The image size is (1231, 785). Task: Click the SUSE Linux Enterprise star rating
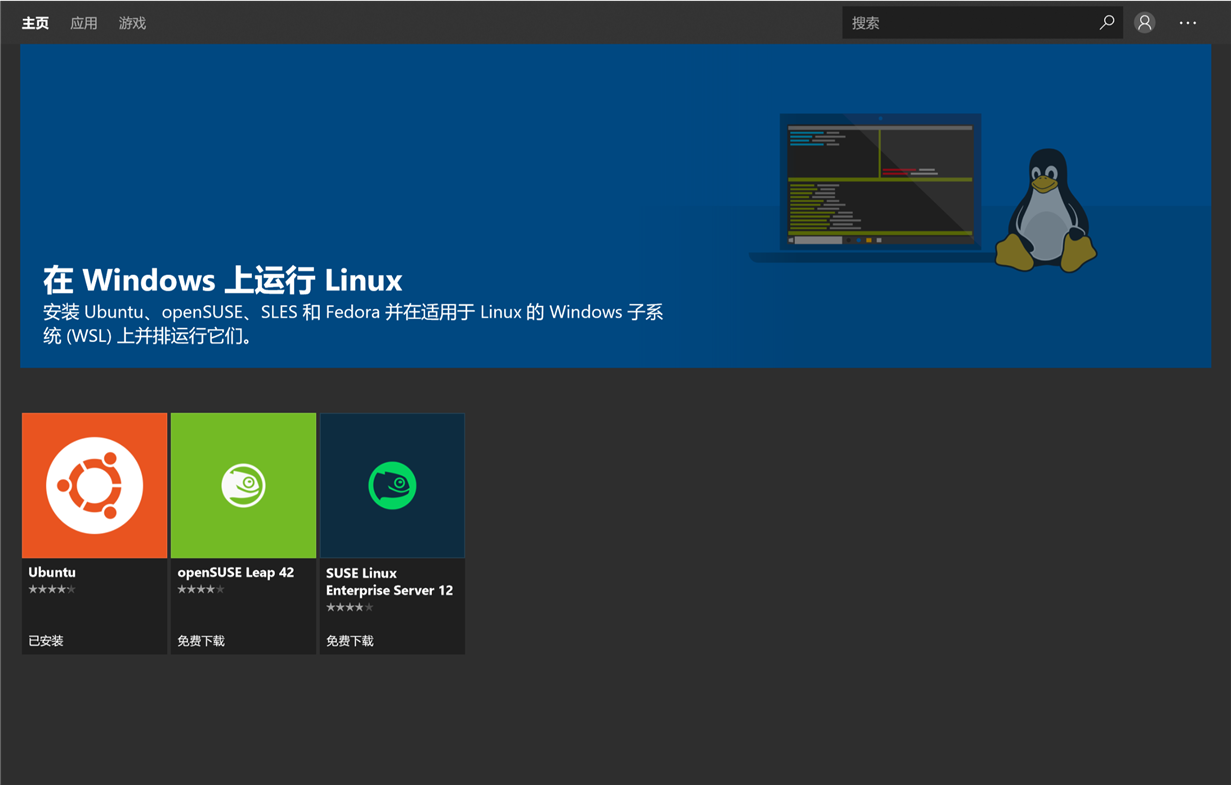[350, 607]
